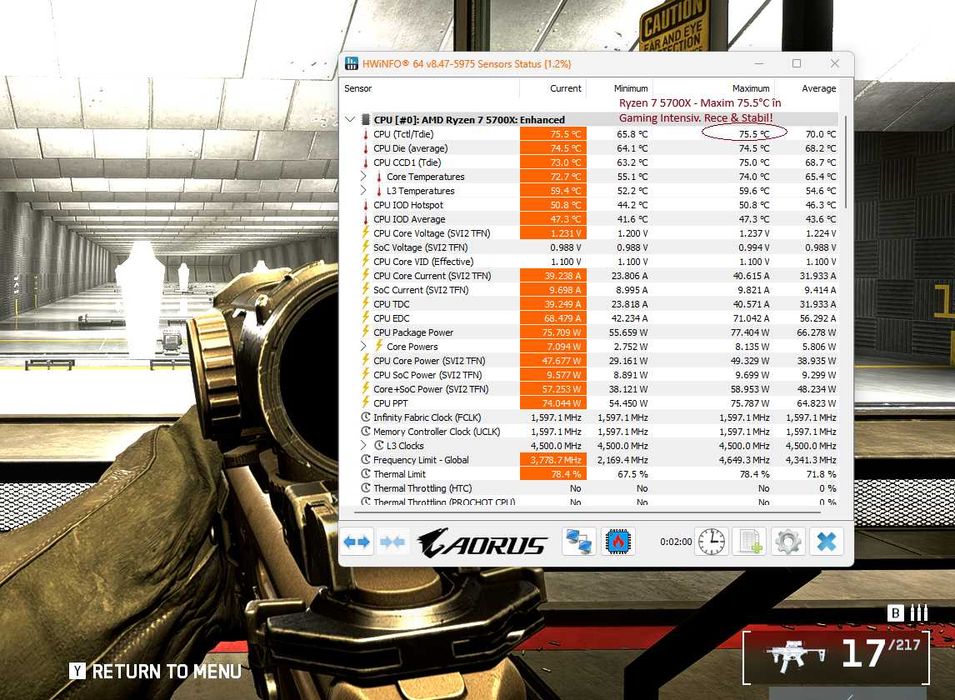Click the 3,778.7 MHz current frequency limit value
Image resolution: width=955 pixels, height=700 pixels.
pyautogui.click(x=553, y=460)
